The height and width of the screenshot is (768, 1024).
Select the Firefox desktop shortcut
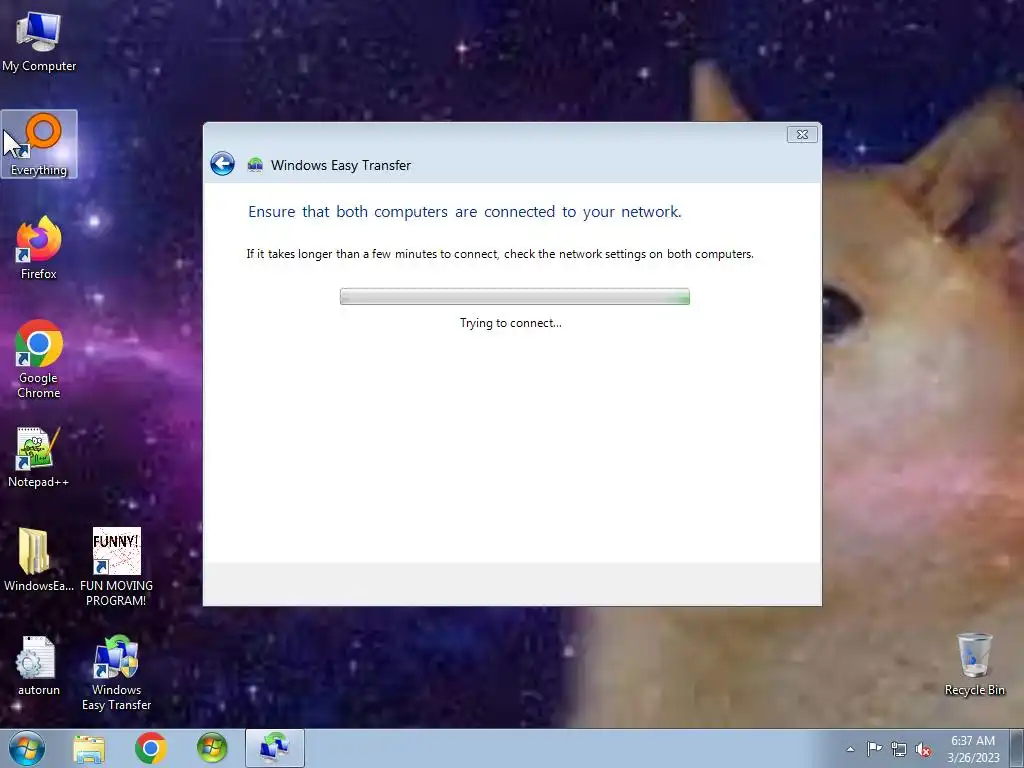coord(39,248)
